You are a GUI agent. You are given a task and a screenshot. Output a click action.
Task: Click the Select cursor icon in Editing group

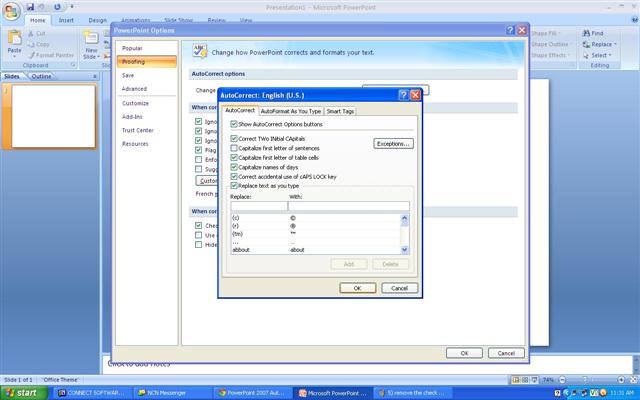click(586, 55)
